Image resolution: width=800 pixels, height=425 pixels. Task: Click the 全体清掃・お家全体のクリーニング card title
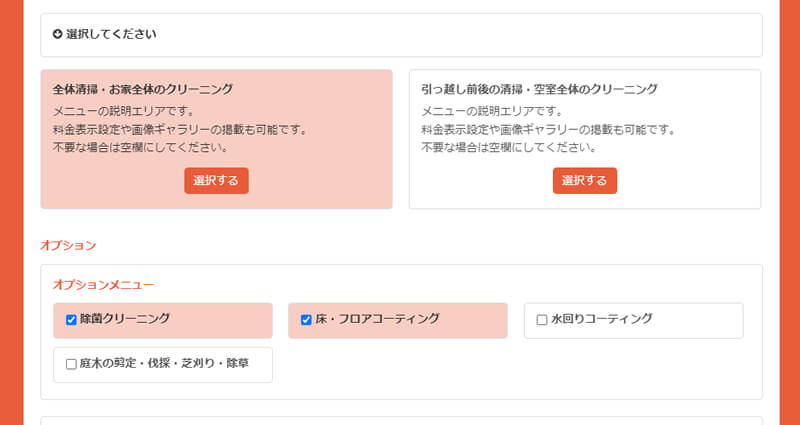pos(143,89)
